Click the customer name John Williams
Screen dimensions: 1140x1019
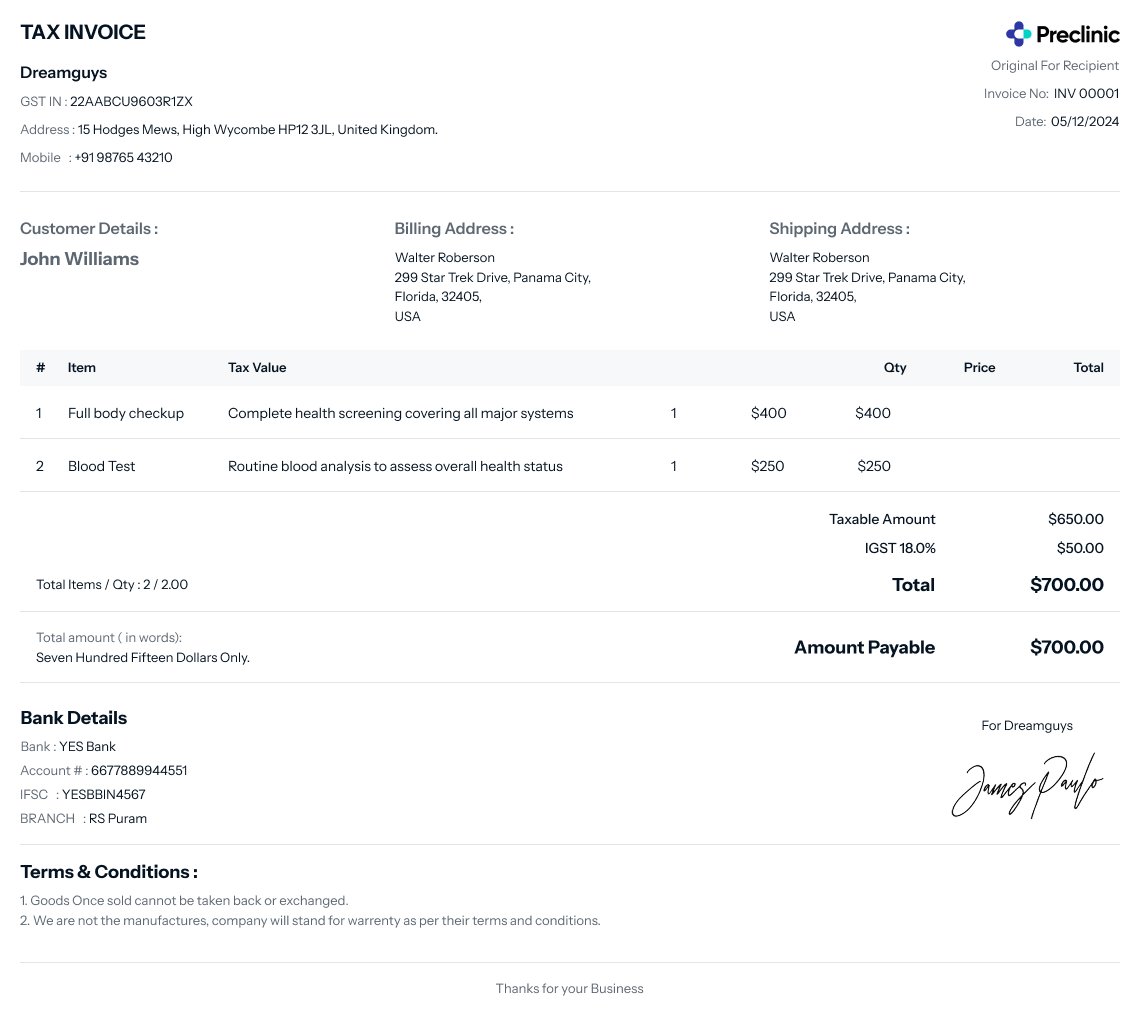[79, 259]
